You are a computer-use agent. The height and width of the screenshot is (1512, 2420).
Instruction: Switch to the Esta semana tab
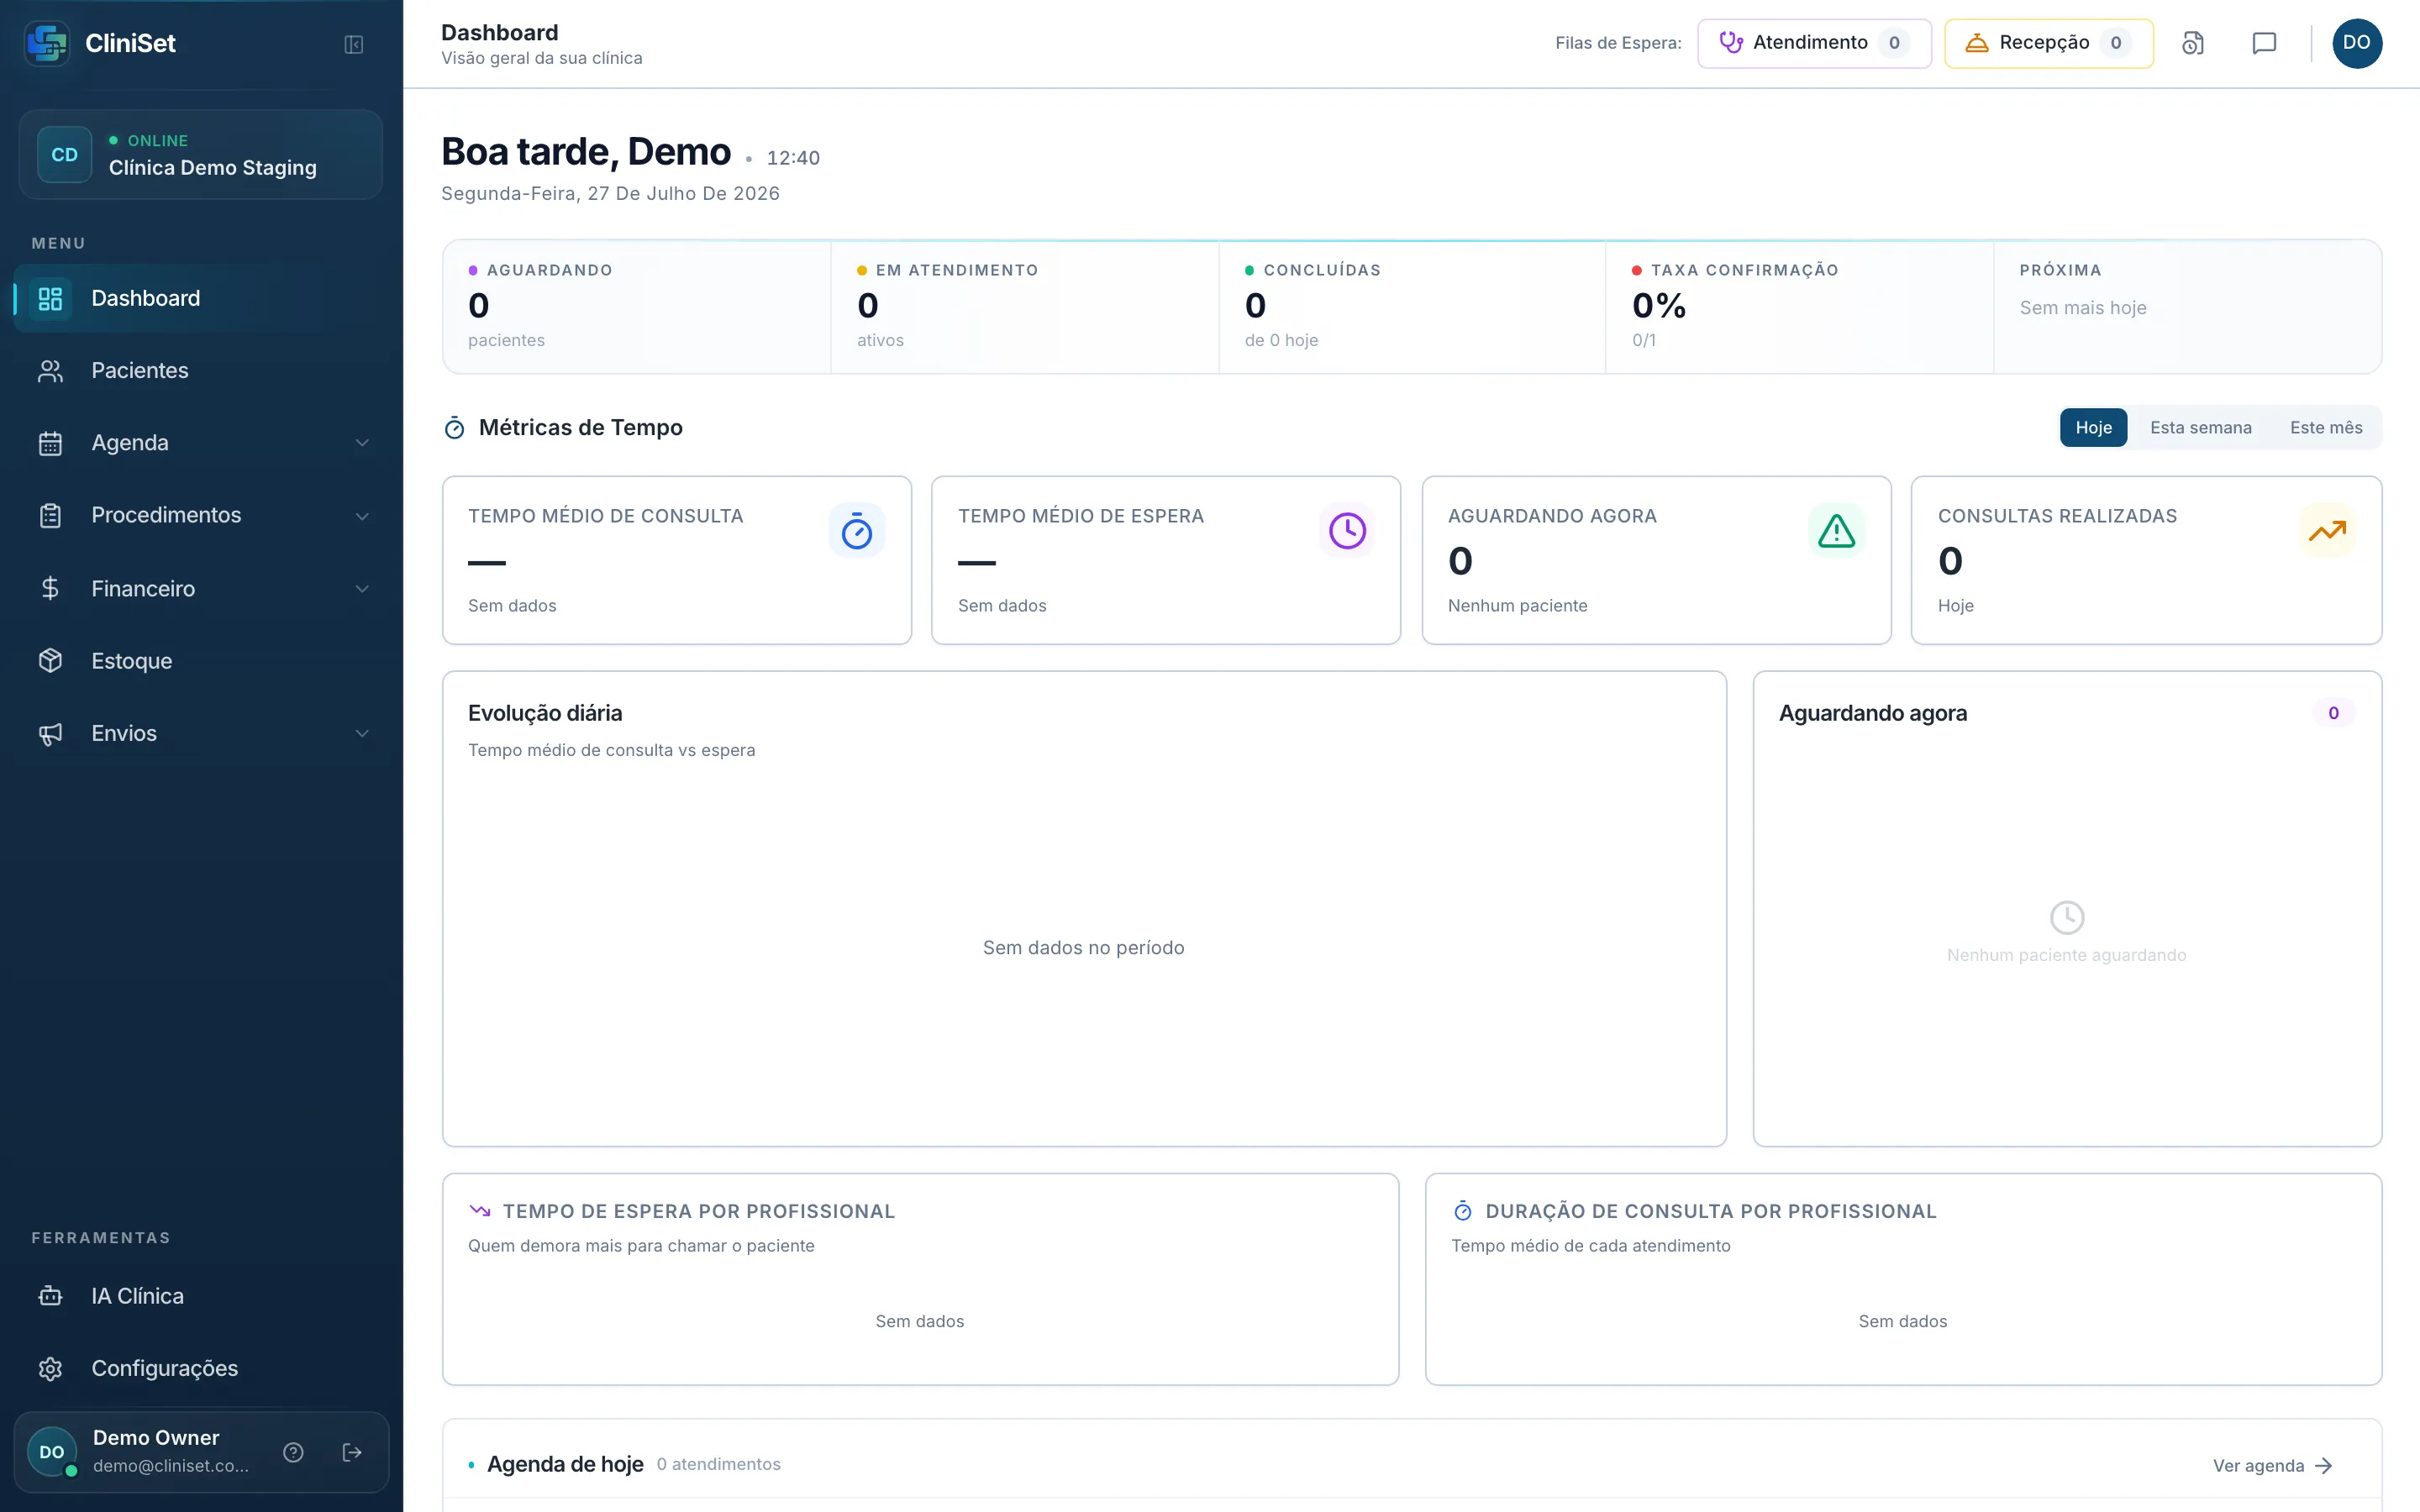2201,428
